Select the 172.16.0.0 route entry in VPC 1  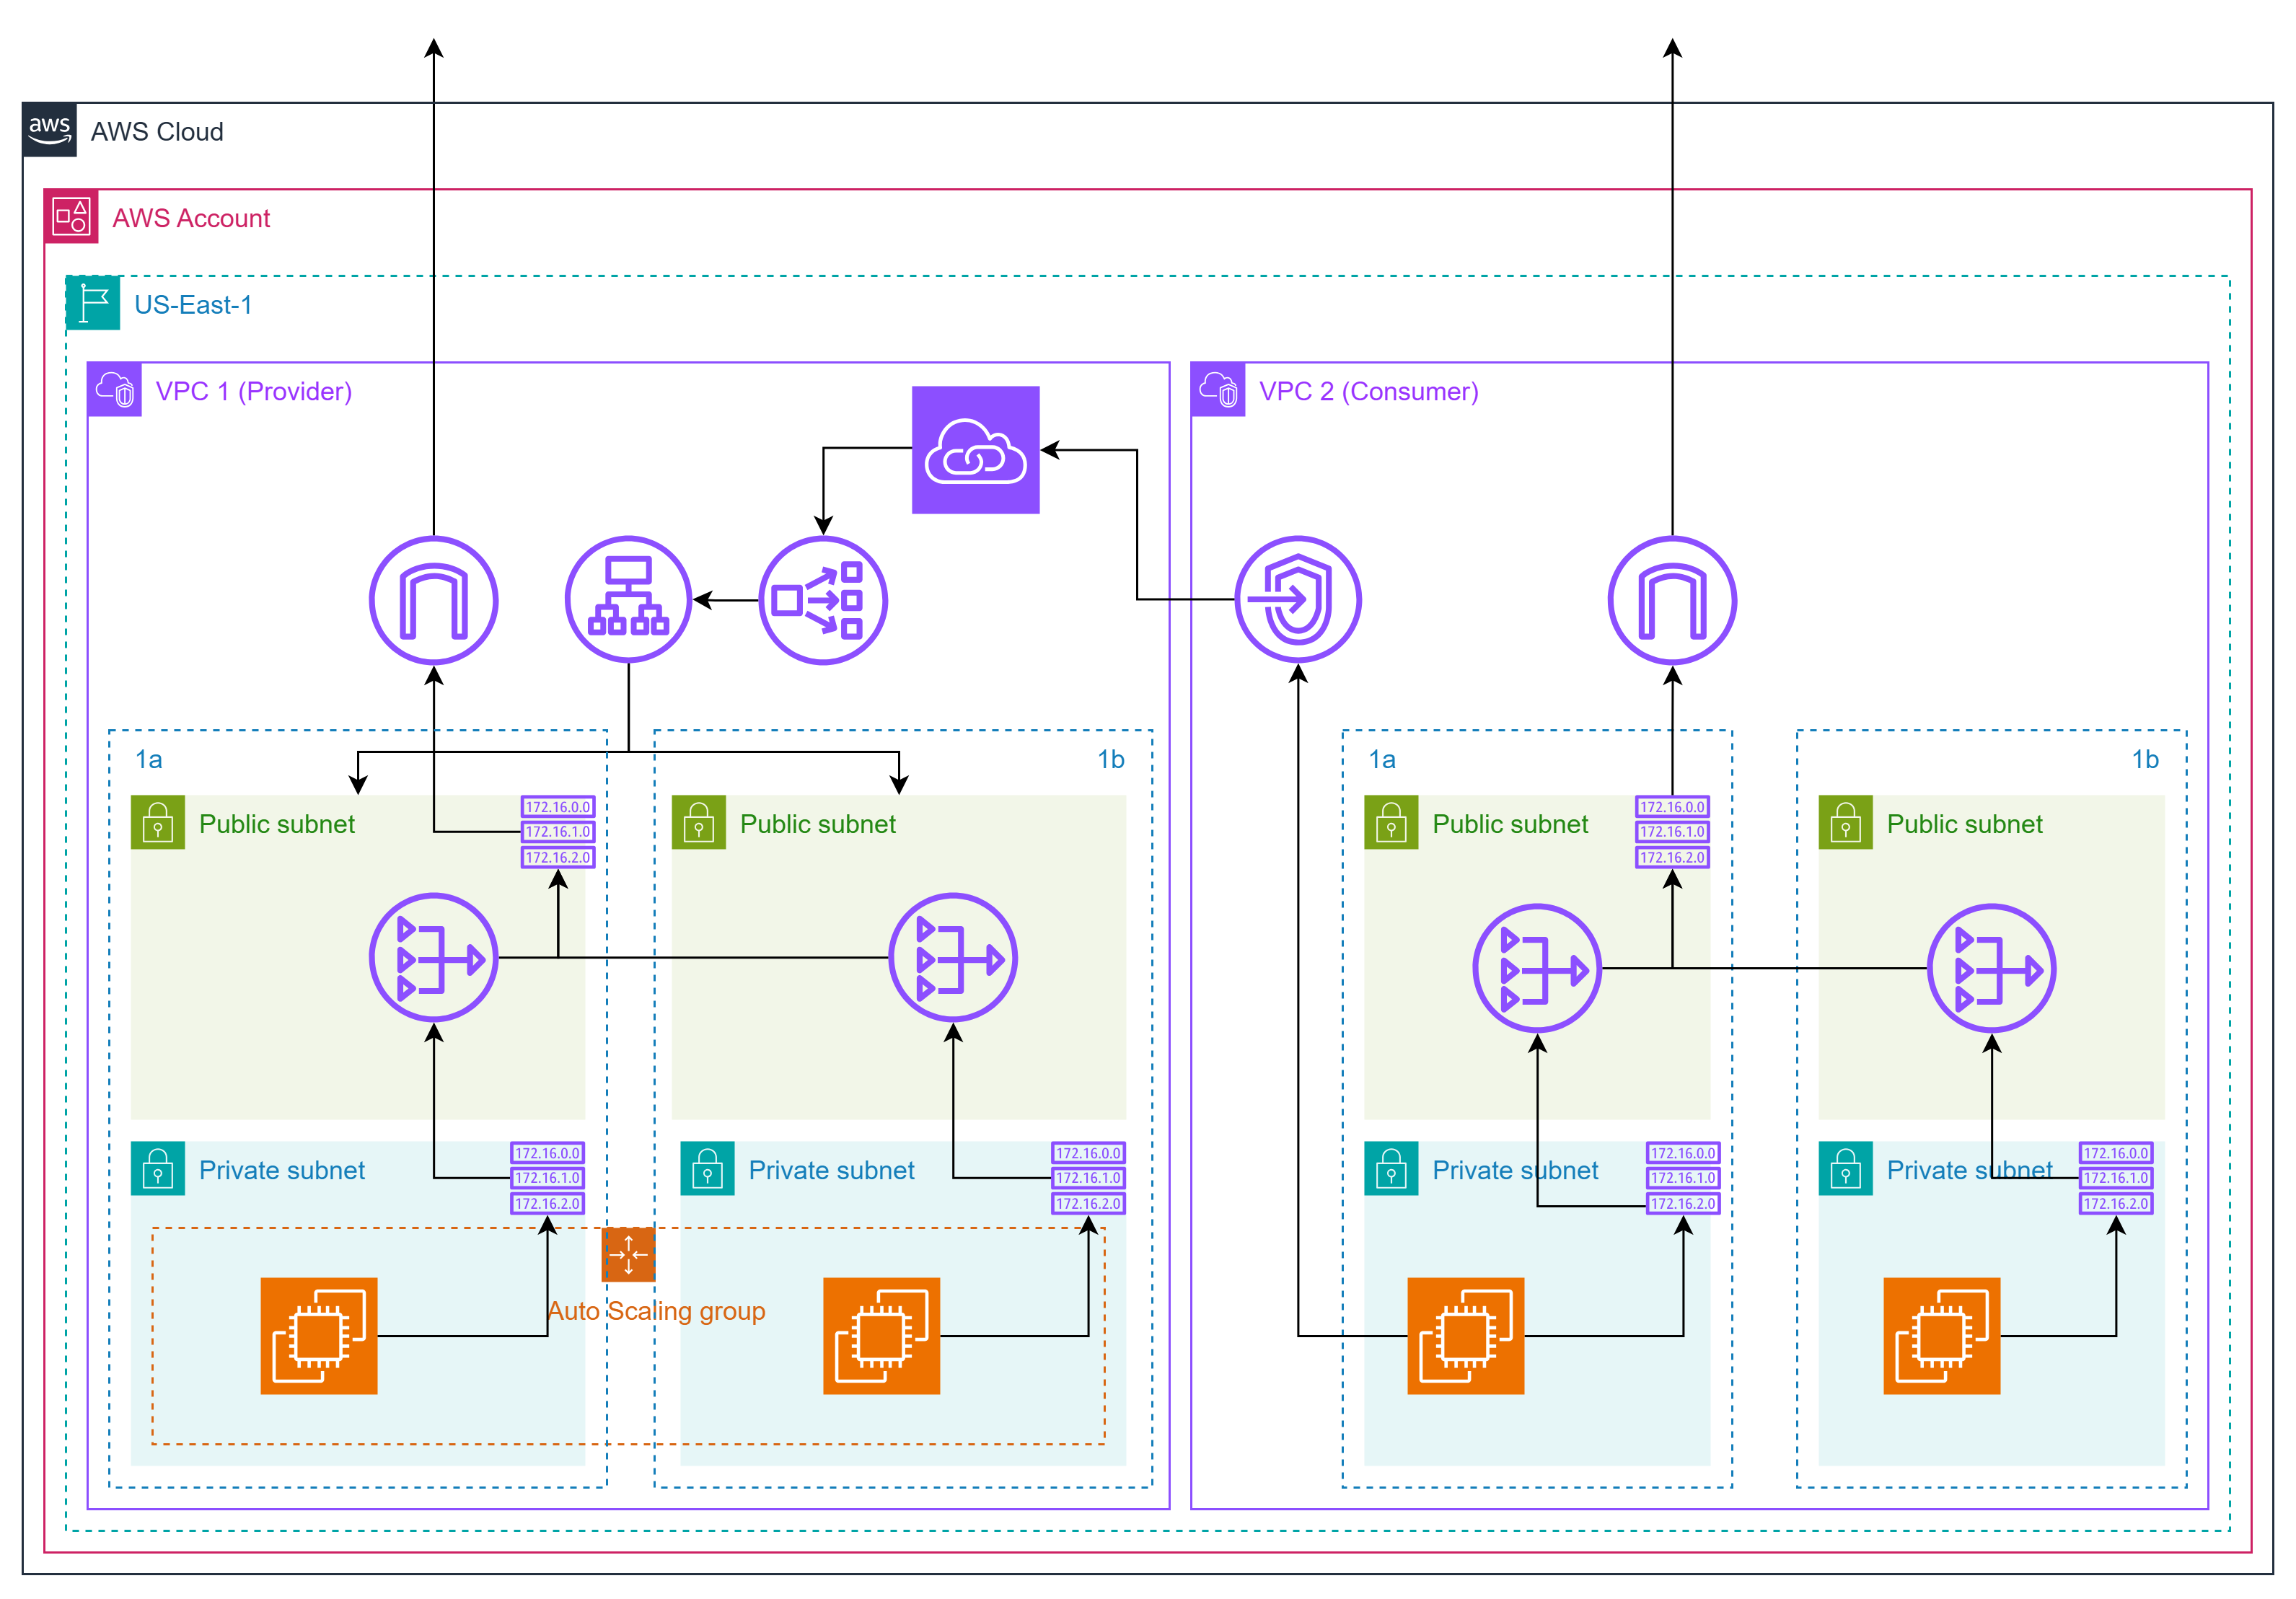pyautogui.click(x=557, y=805)
